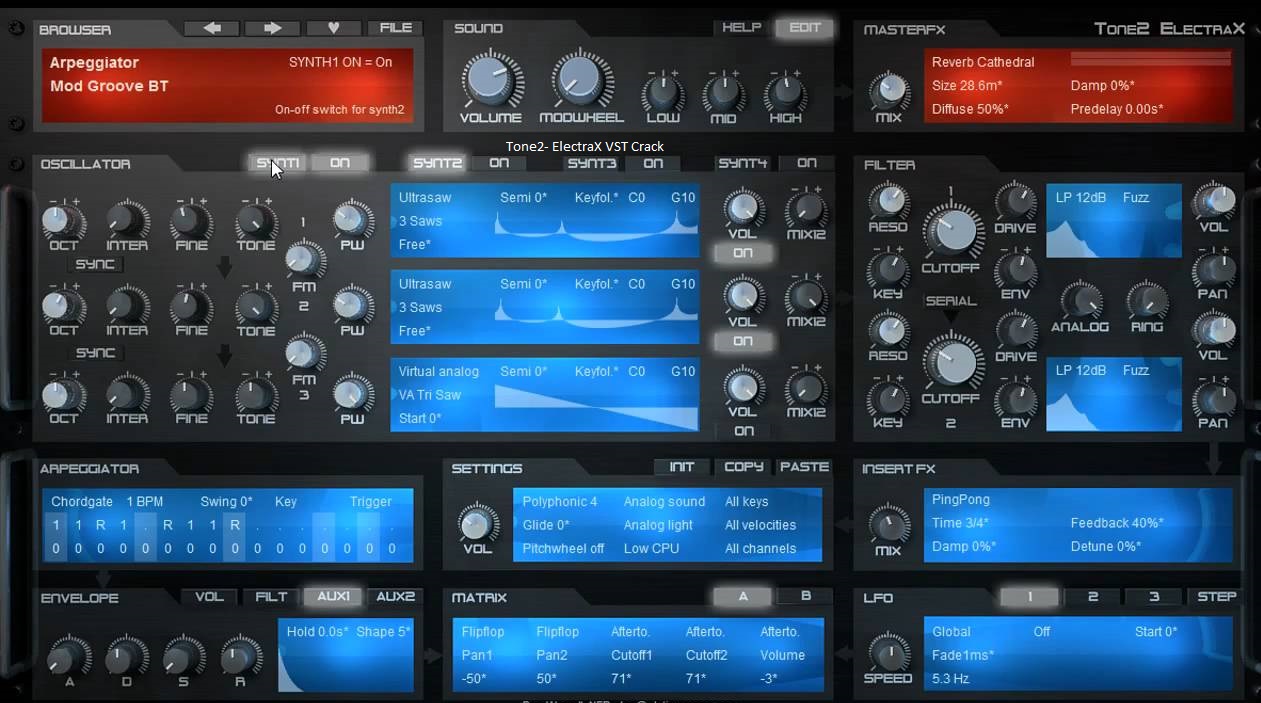This screenshot has height=703, width=1261.
Task: Click the Low EQ knob
Action: [662, 93]
